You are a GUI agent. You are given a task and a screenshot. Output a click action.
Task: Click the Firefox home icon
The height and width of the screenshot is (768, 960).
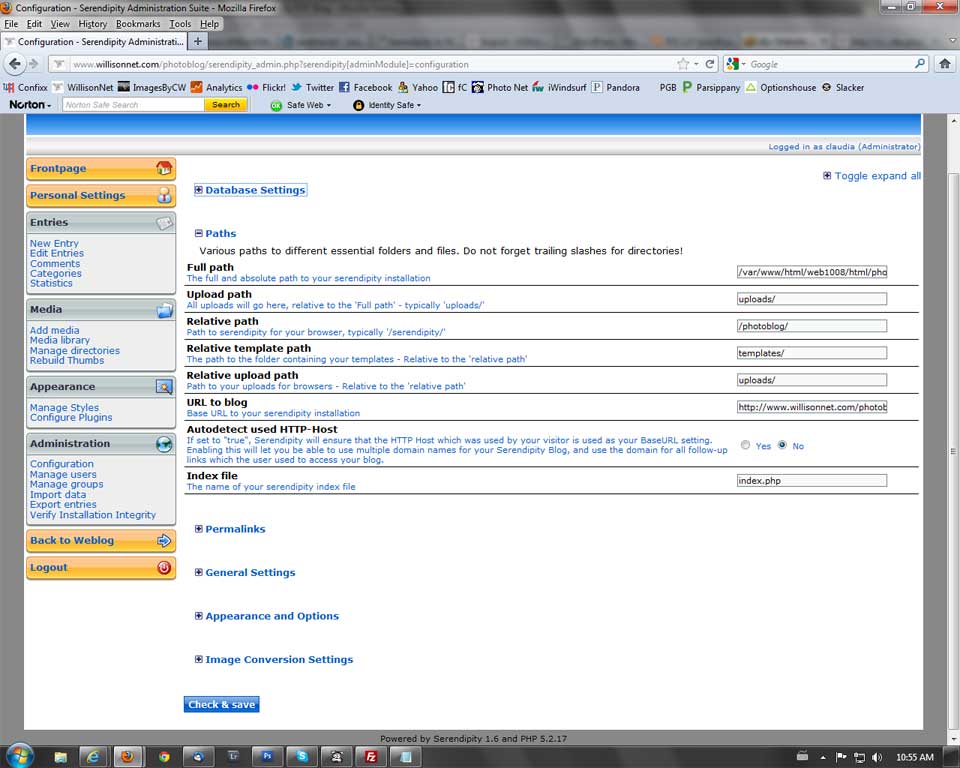tap(944, 63)
